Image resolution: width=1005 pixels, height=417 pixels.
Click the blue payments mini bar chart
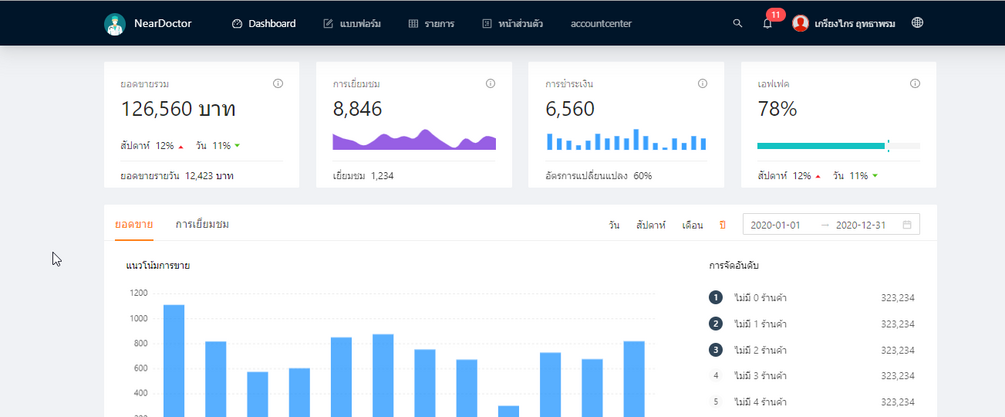(626, 140)
